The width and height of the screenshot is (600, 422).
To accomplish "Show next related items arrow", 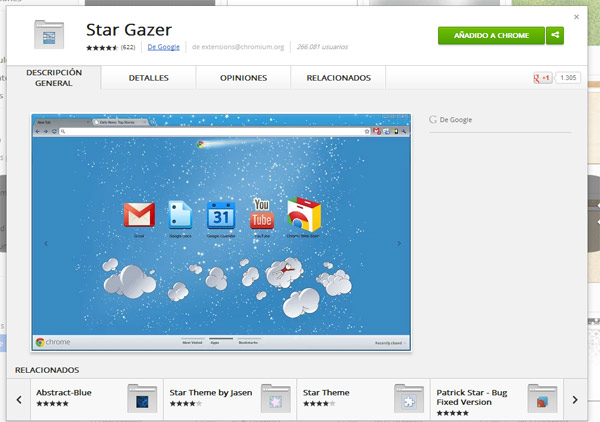I will (575, 400).
